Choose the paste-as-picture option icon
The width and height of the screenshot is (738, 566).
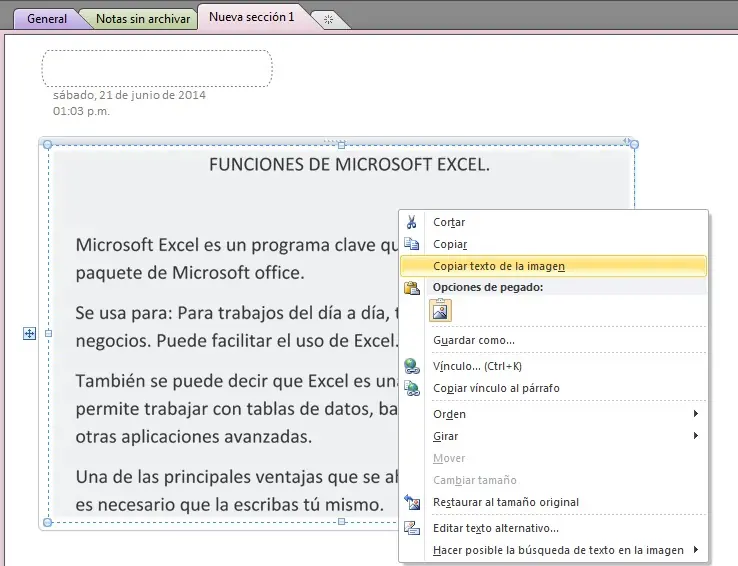click(440, 311)
